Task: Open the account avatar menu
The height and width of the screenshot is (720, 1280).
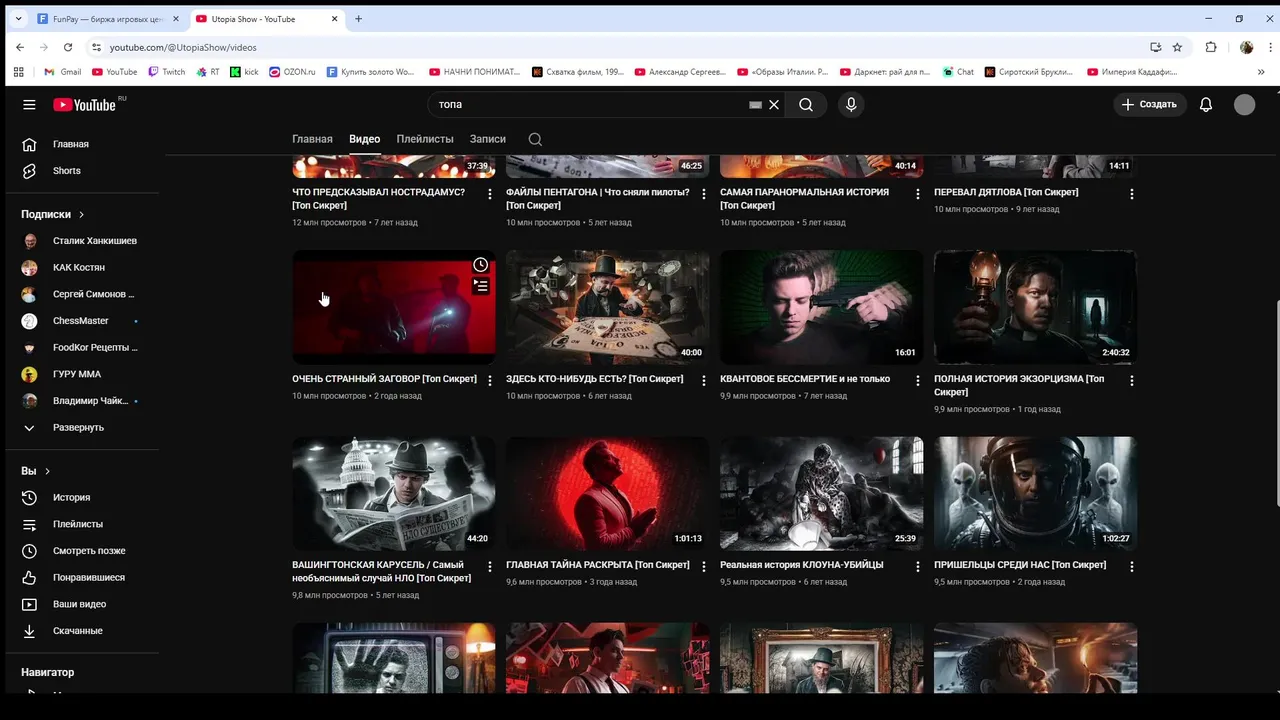Action: (x=1244, y=104)
